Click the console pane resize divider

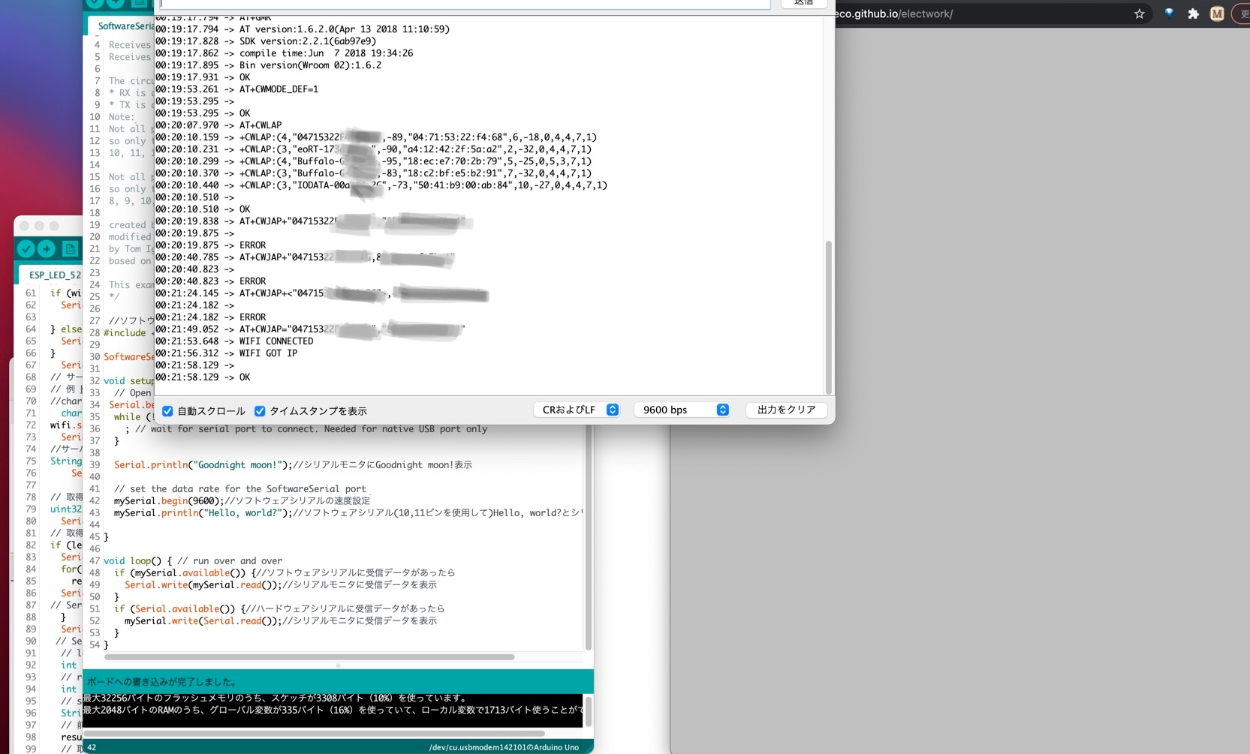click(x=338, y=665)
